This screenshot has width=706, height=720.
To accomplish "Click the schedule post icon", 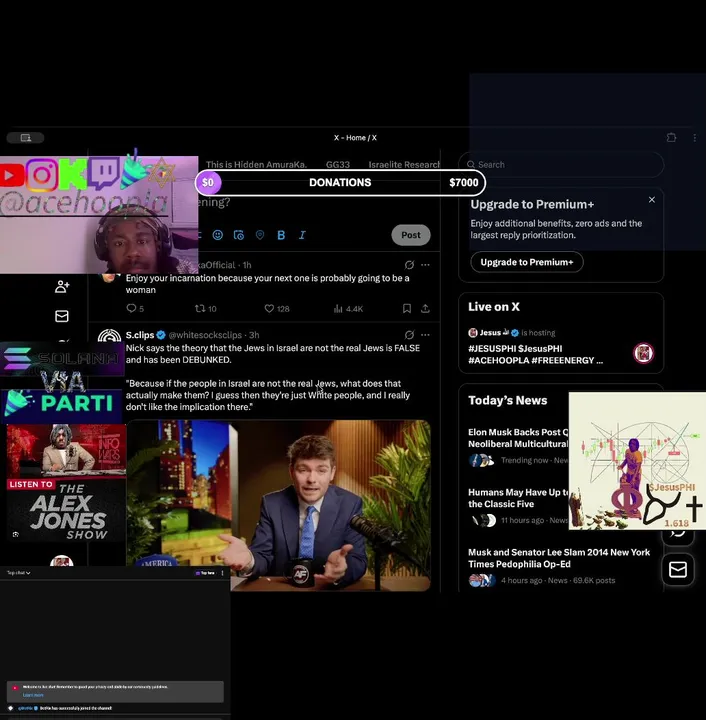I will click(239, 235).
